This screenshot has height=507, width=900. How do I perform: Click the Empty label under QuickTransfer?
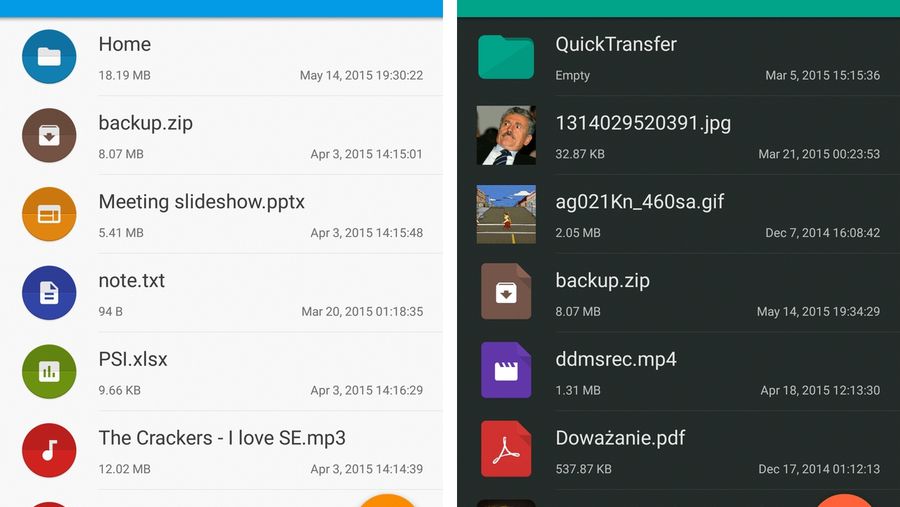[572, 75]
